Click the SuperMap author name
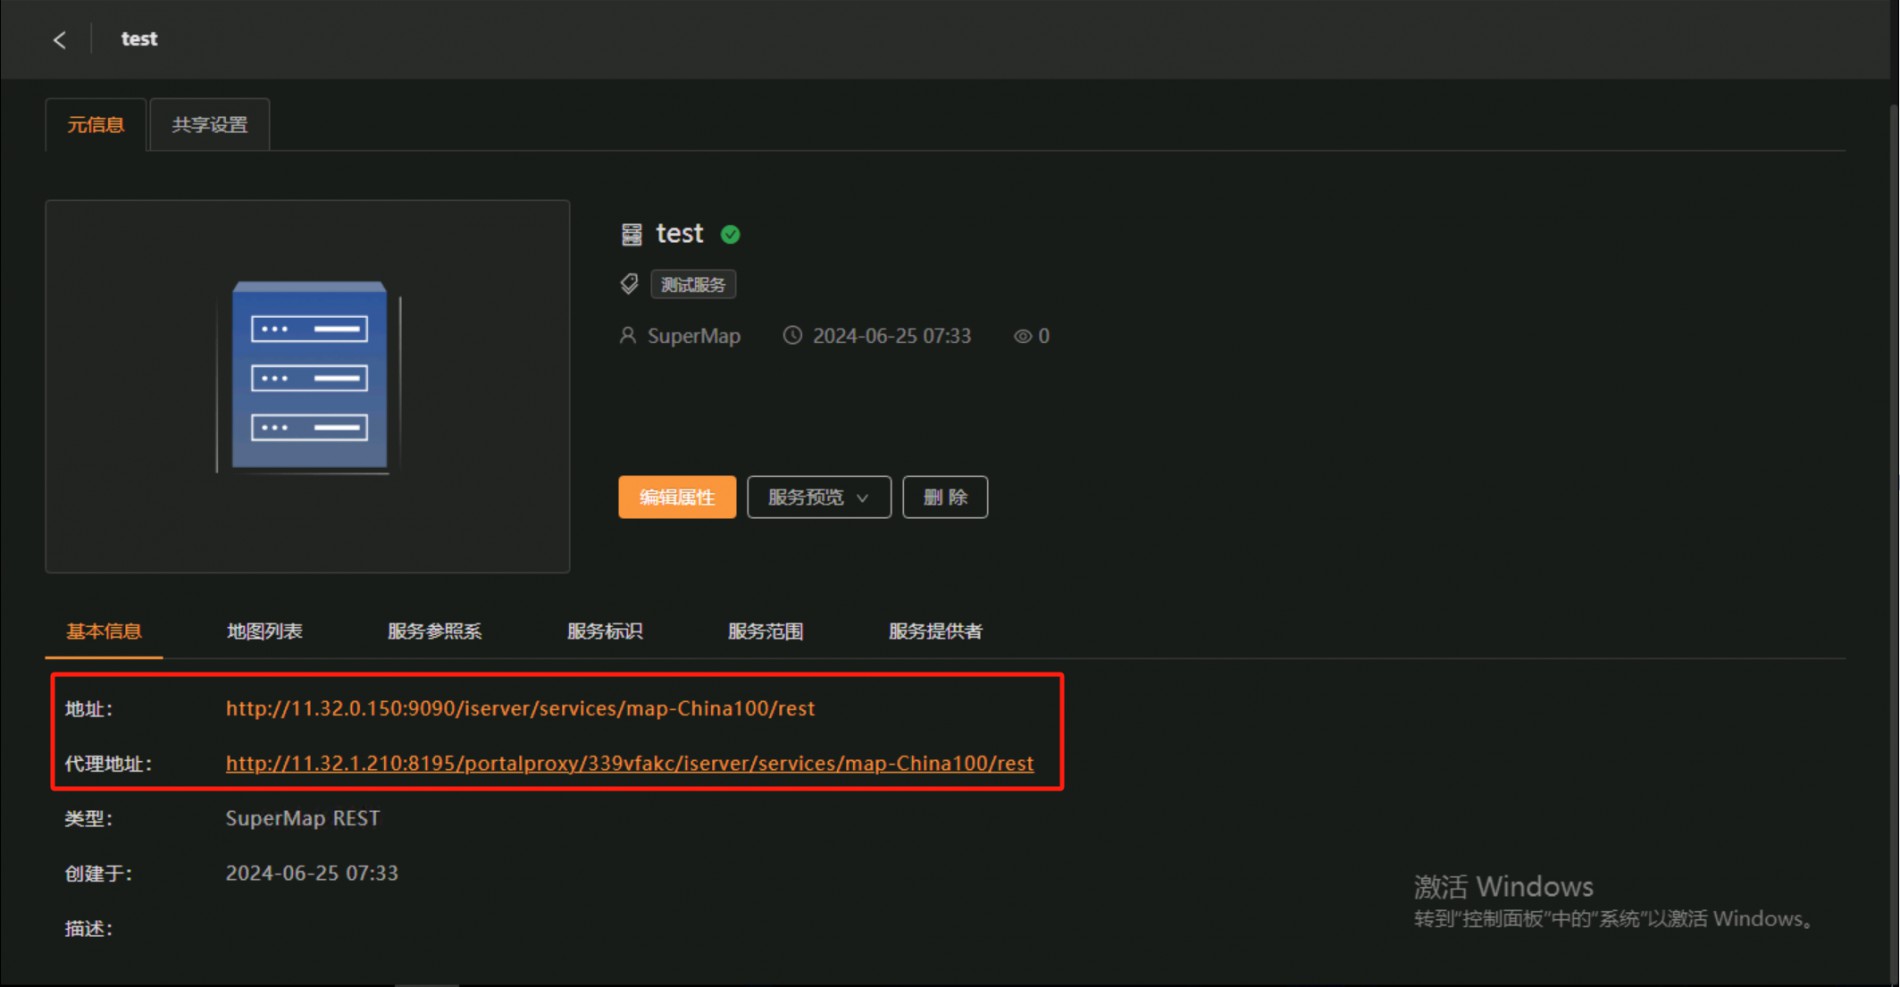The width and height of the screenshot is (1900, 987). [694, 336]
